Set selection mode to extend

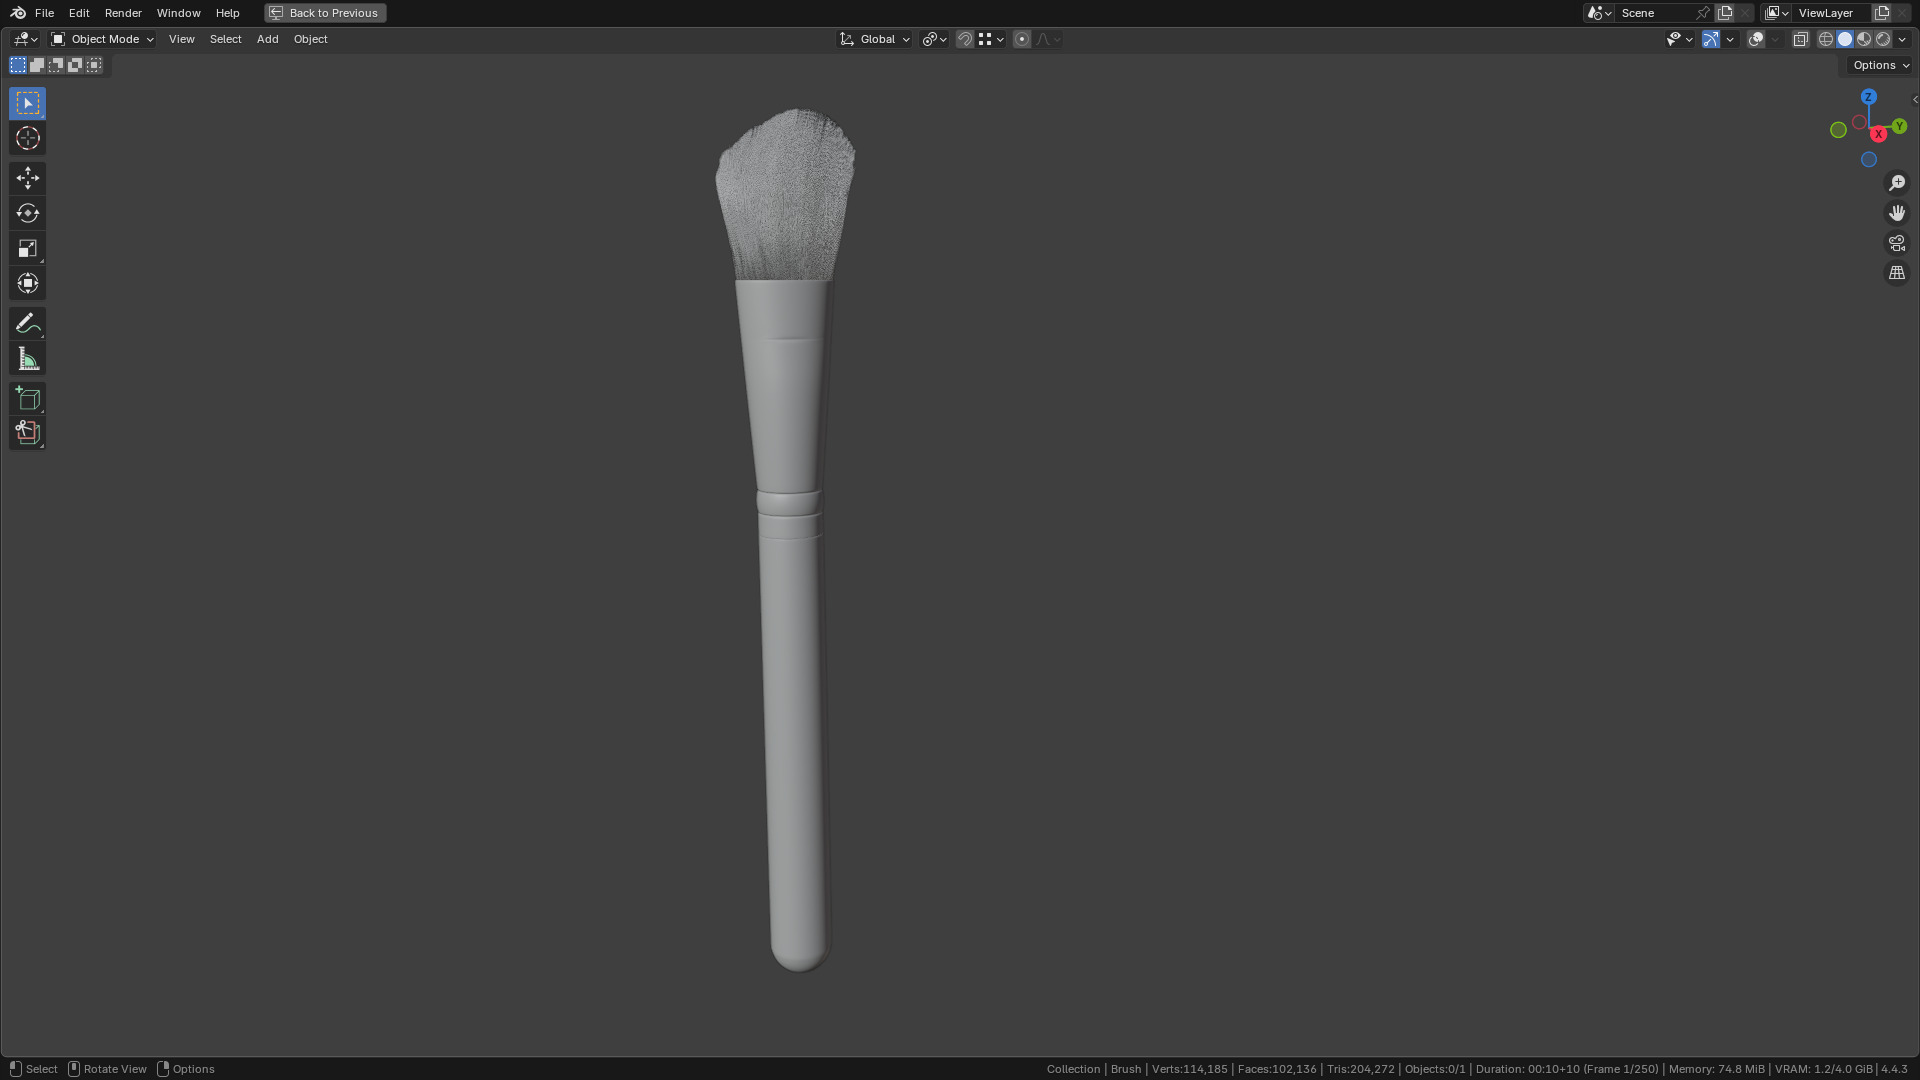(37, 65)
